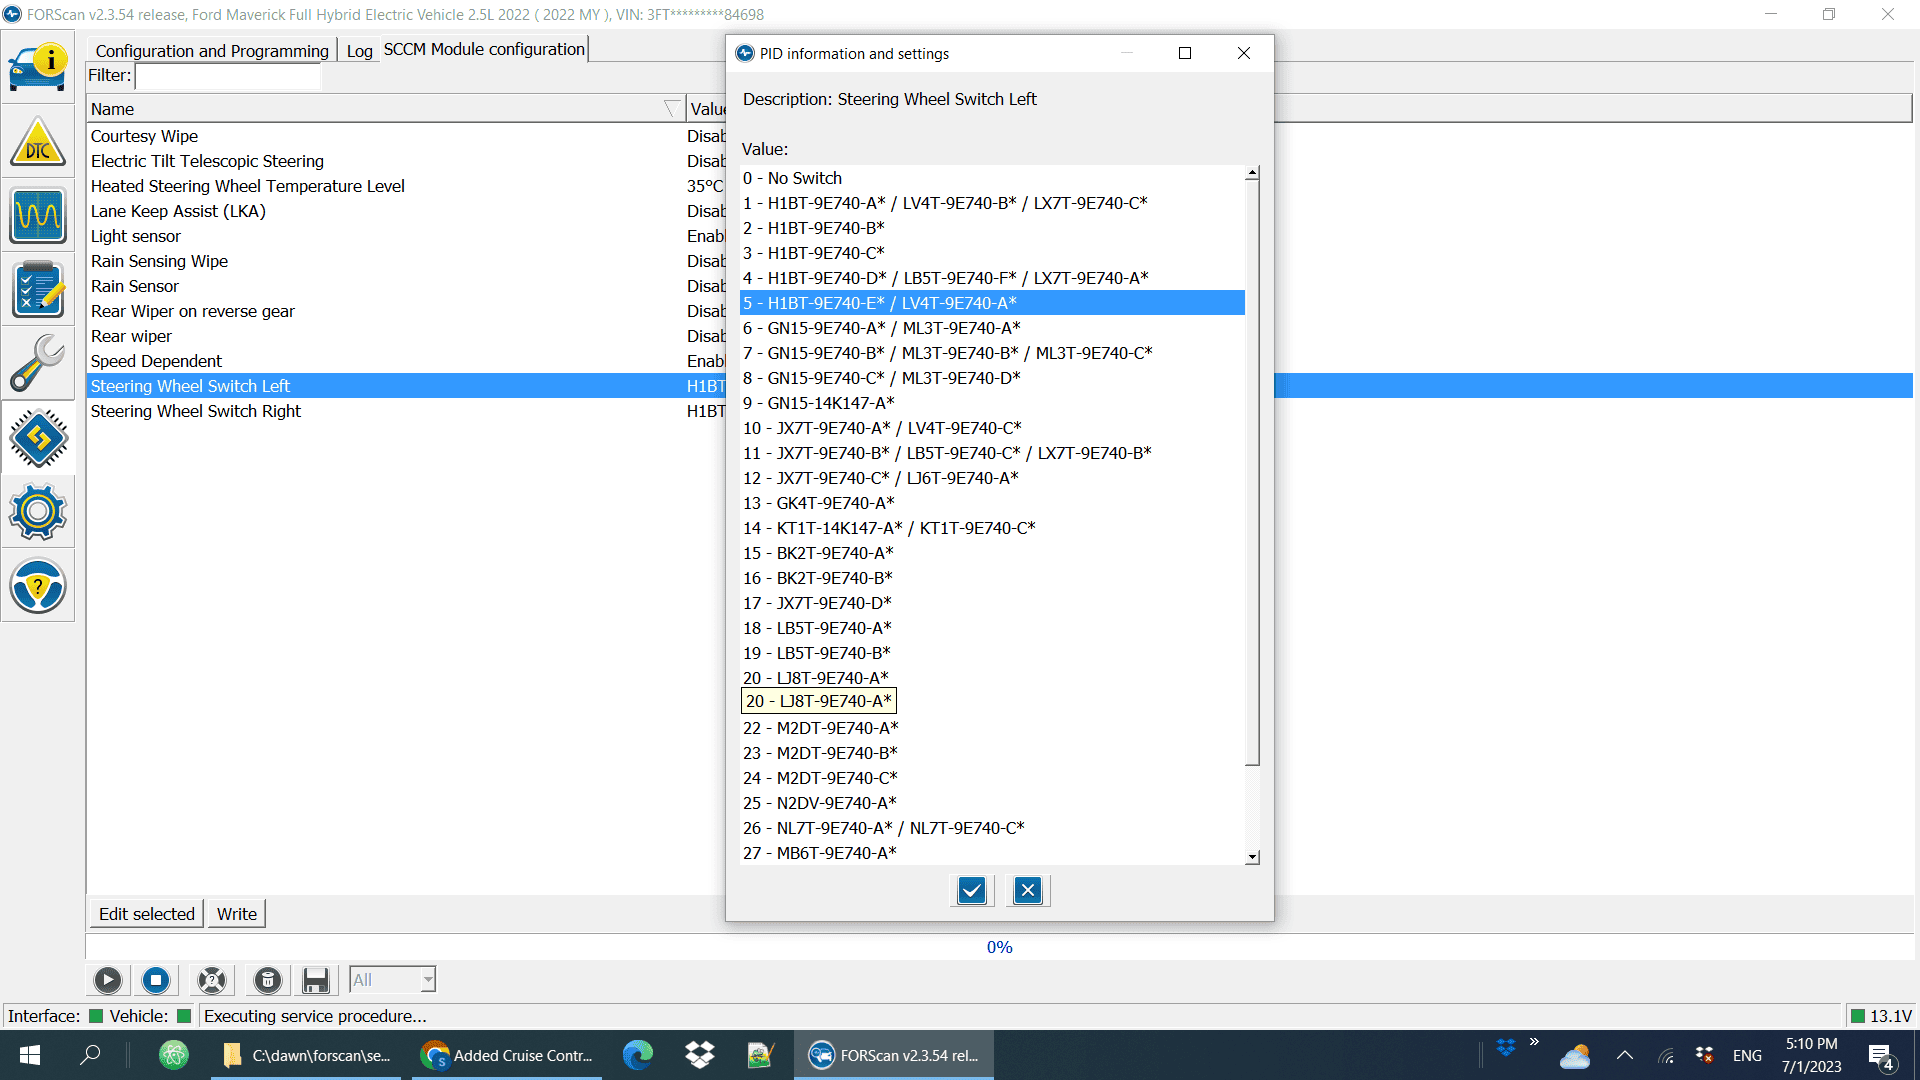The image size is (1920, 1080).
Task: Click the Write button
Action: (x=237, y=913)
